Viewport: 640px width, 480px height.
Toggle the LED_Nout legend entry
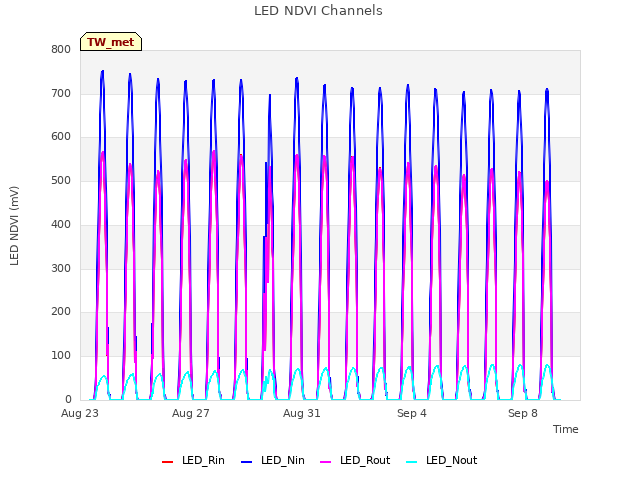[442, 461]
